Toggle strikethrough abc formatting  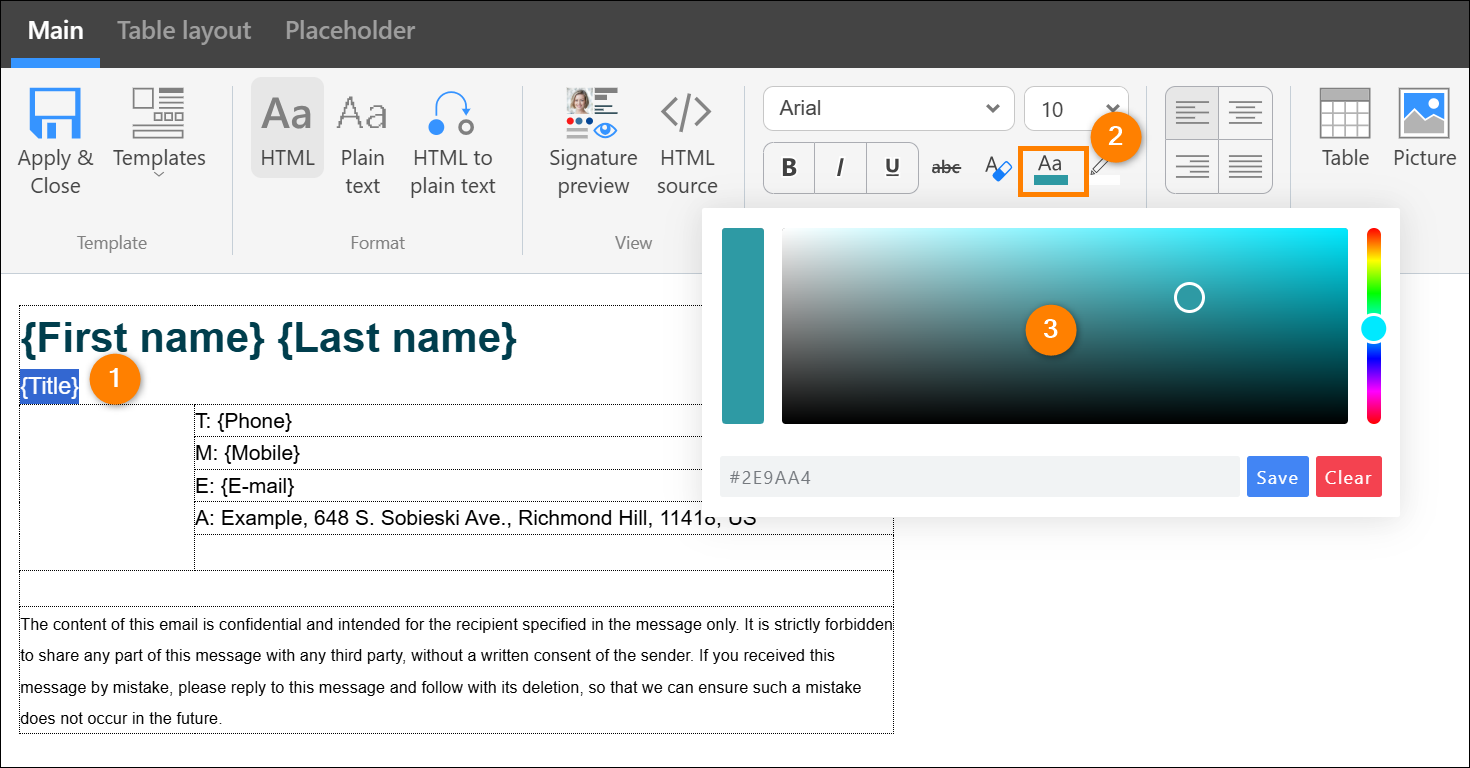(x=946, y=167)
